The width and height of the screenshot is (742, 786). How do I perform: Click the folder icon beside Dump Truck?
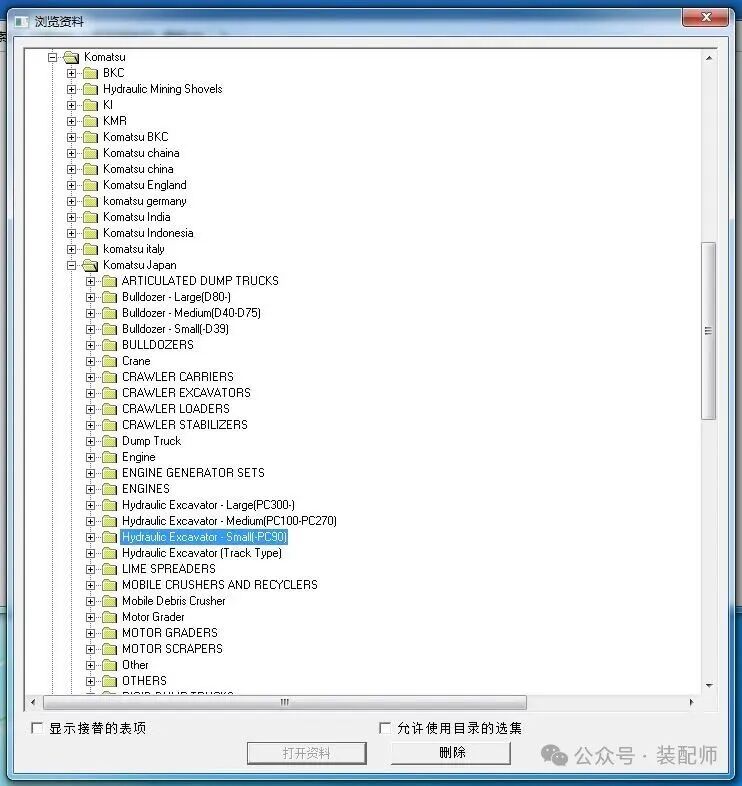[109, 441]
